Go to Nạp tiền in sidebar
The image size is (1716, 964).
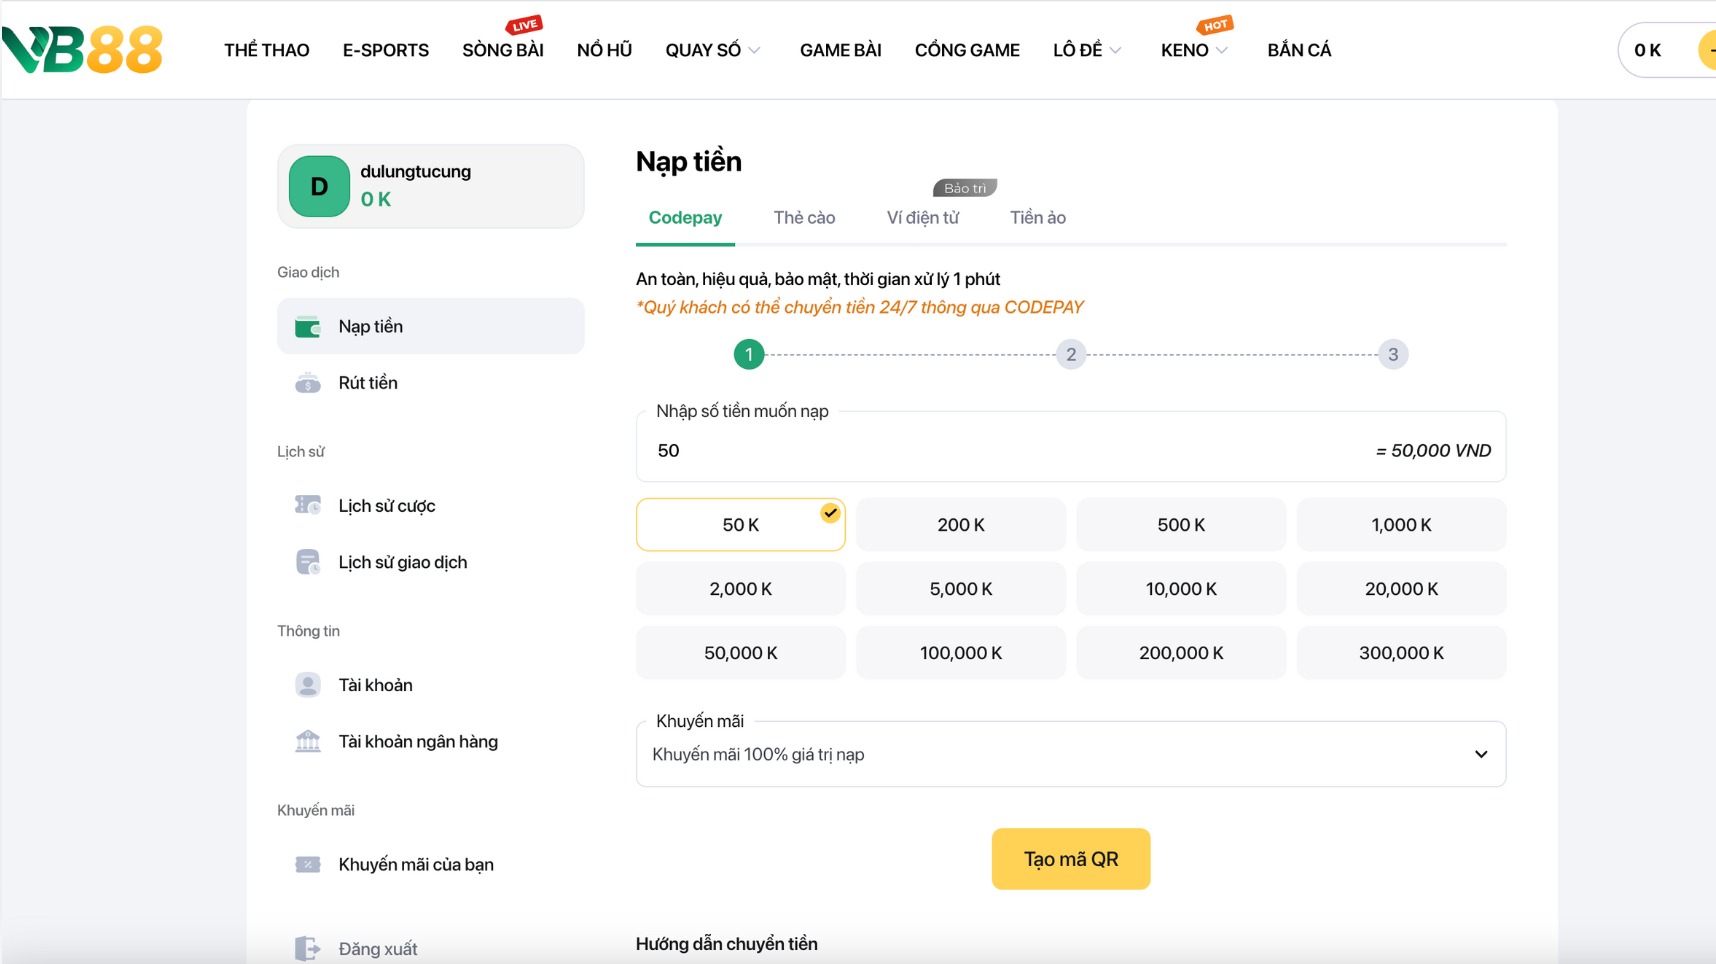(431, 326)
